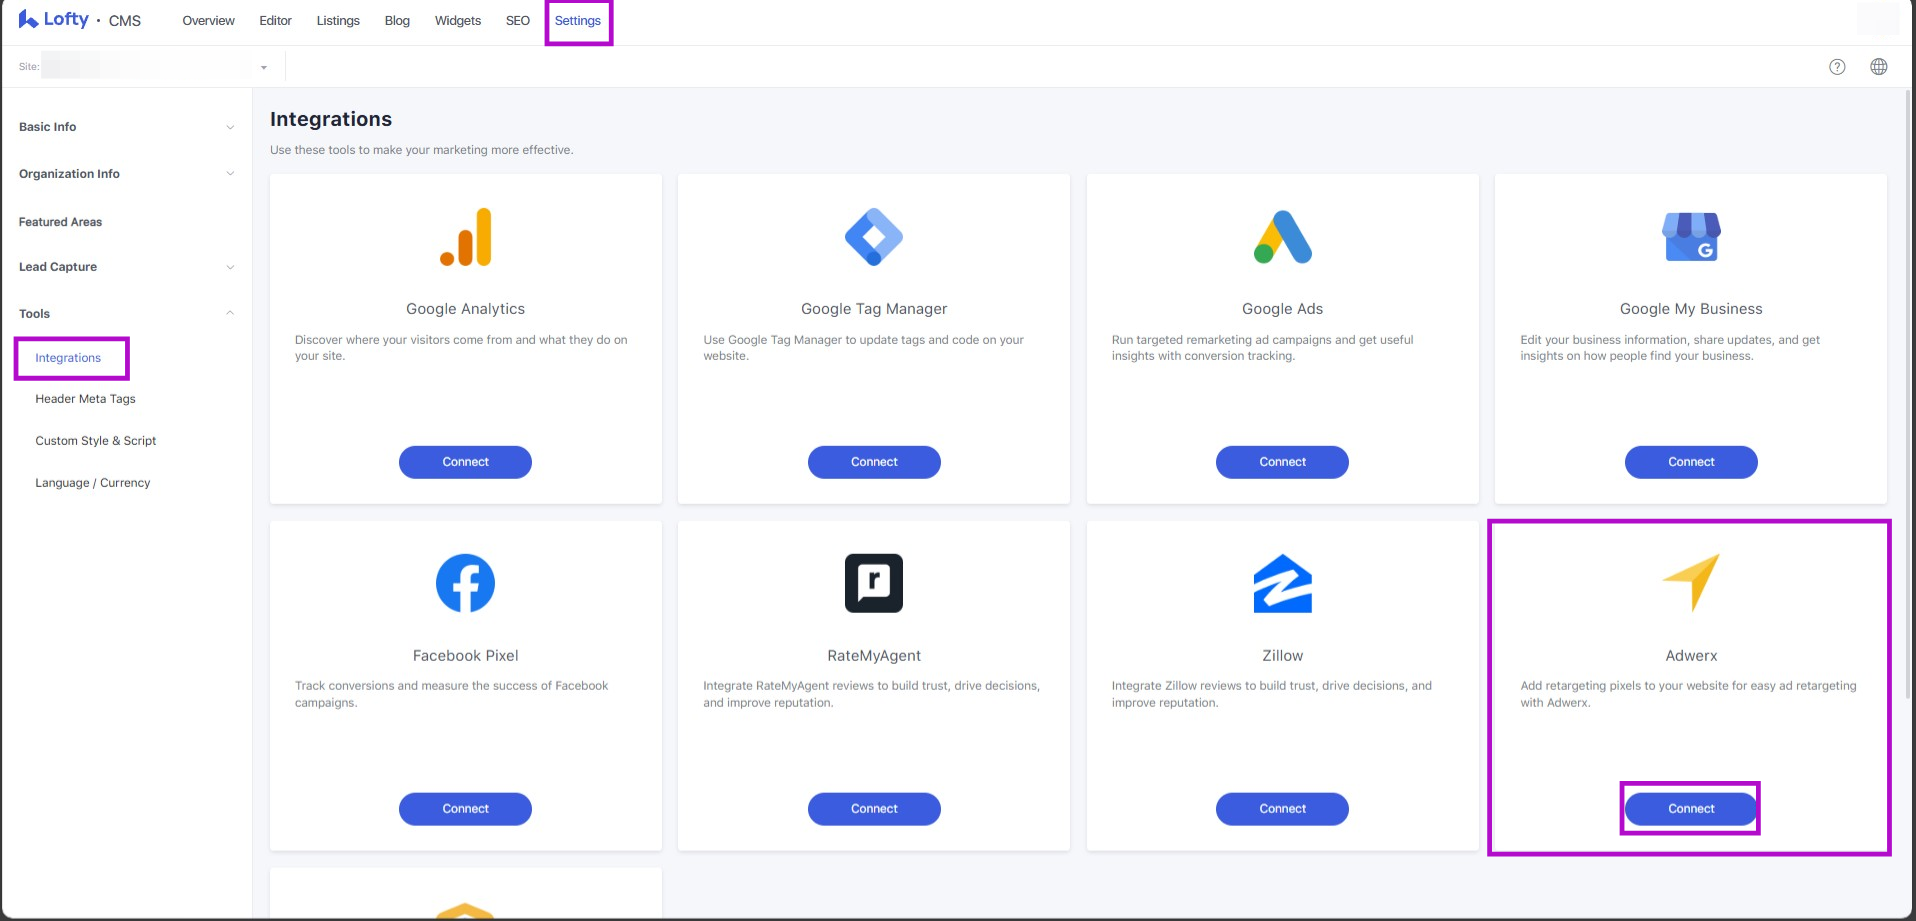
Task: Switch to the Listings tab
Action: pyautogui.click(x=338, y=21)
